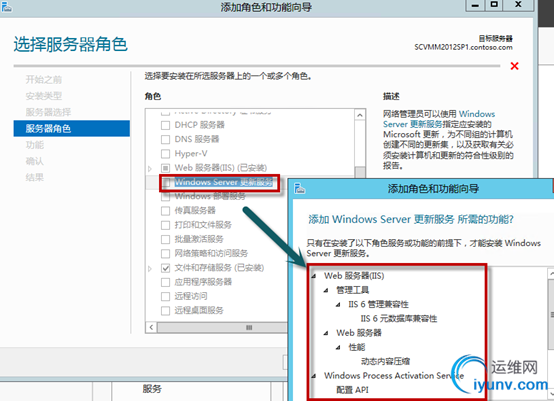Go to the 服务器选择 wizard step
This screenshot has width=554, height=401.
tap(48, 112)
